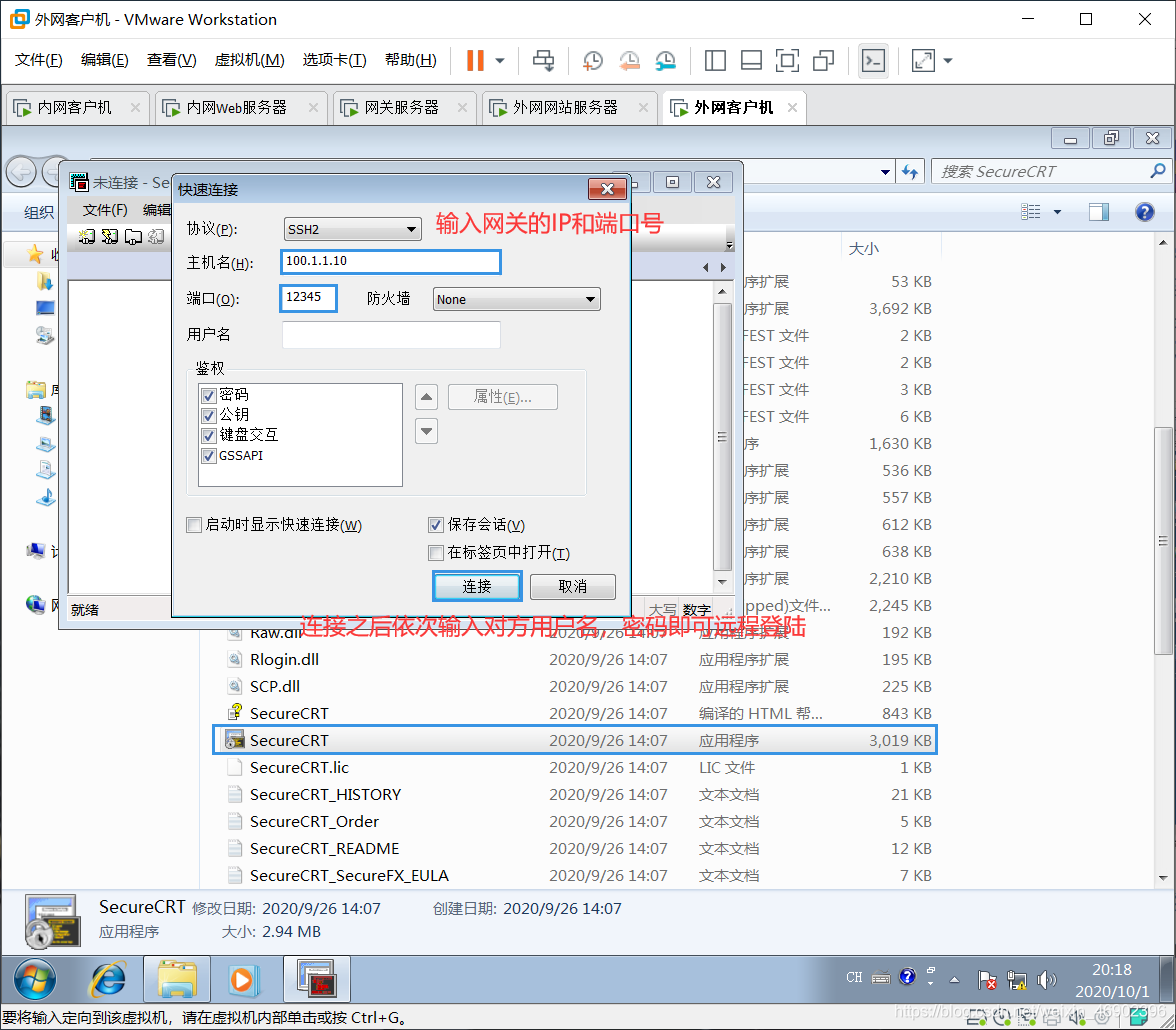1176x1030 pixels.
Task: Open VMware 选项卡(T) menu
Action: (x=334, y=60)
